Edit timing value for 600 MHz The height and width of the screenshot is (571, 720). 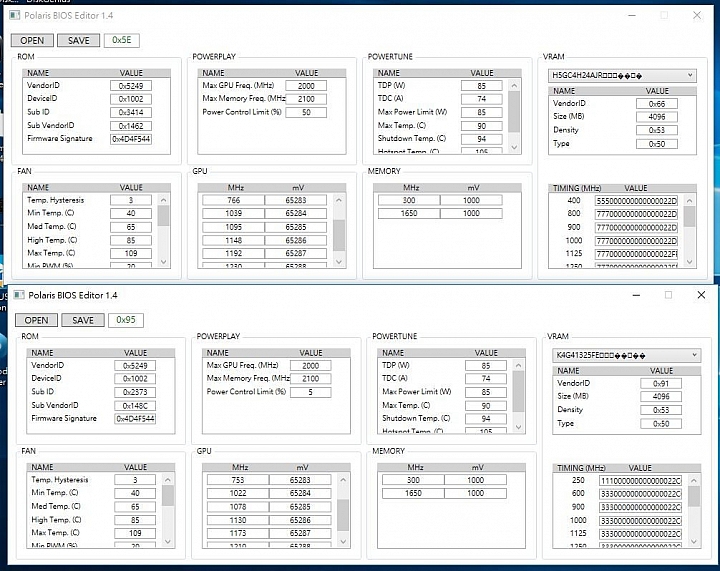[x=641, y=493]
